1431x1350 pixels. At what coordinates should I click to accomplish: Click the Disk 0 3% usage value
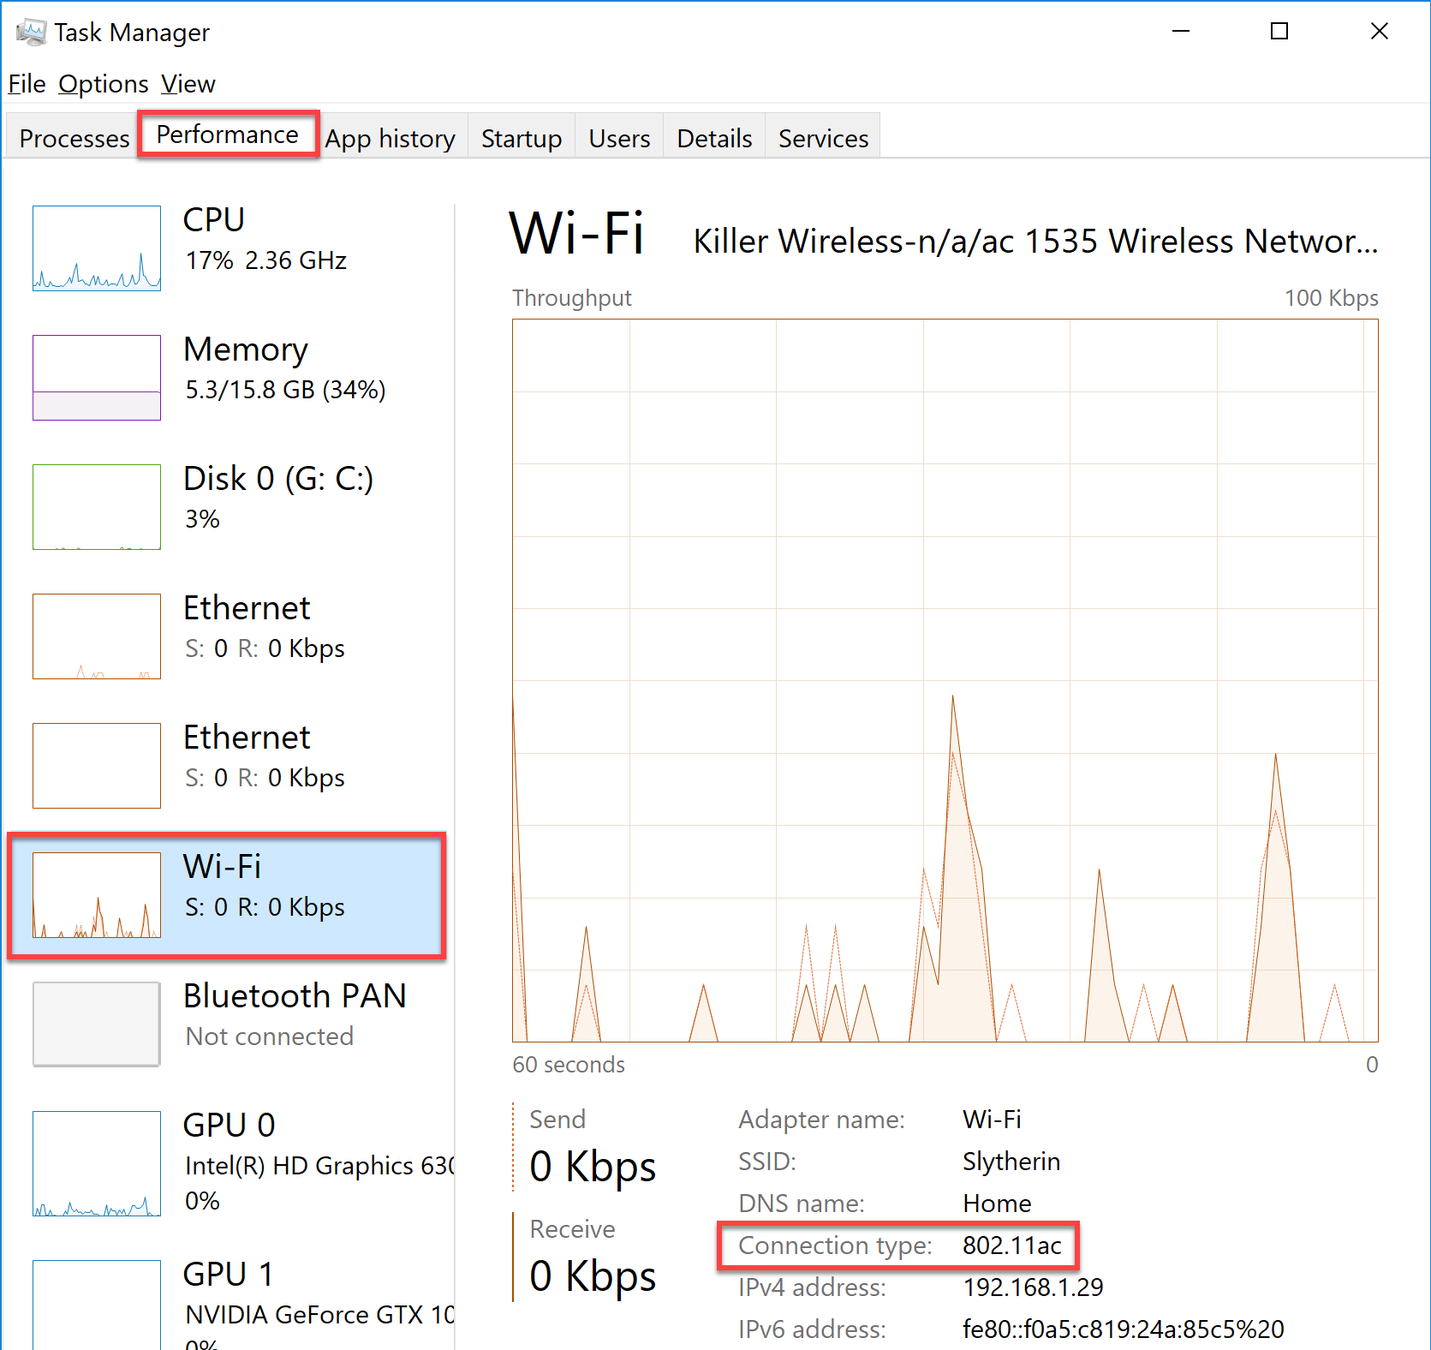[202, 519]
